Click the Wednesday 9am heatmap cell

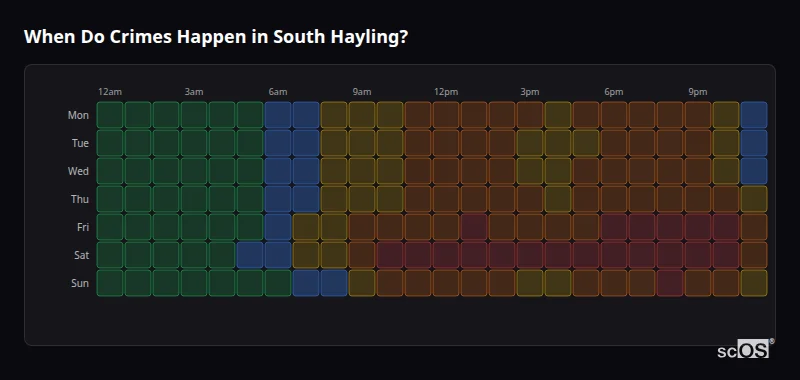click(362, 171)
